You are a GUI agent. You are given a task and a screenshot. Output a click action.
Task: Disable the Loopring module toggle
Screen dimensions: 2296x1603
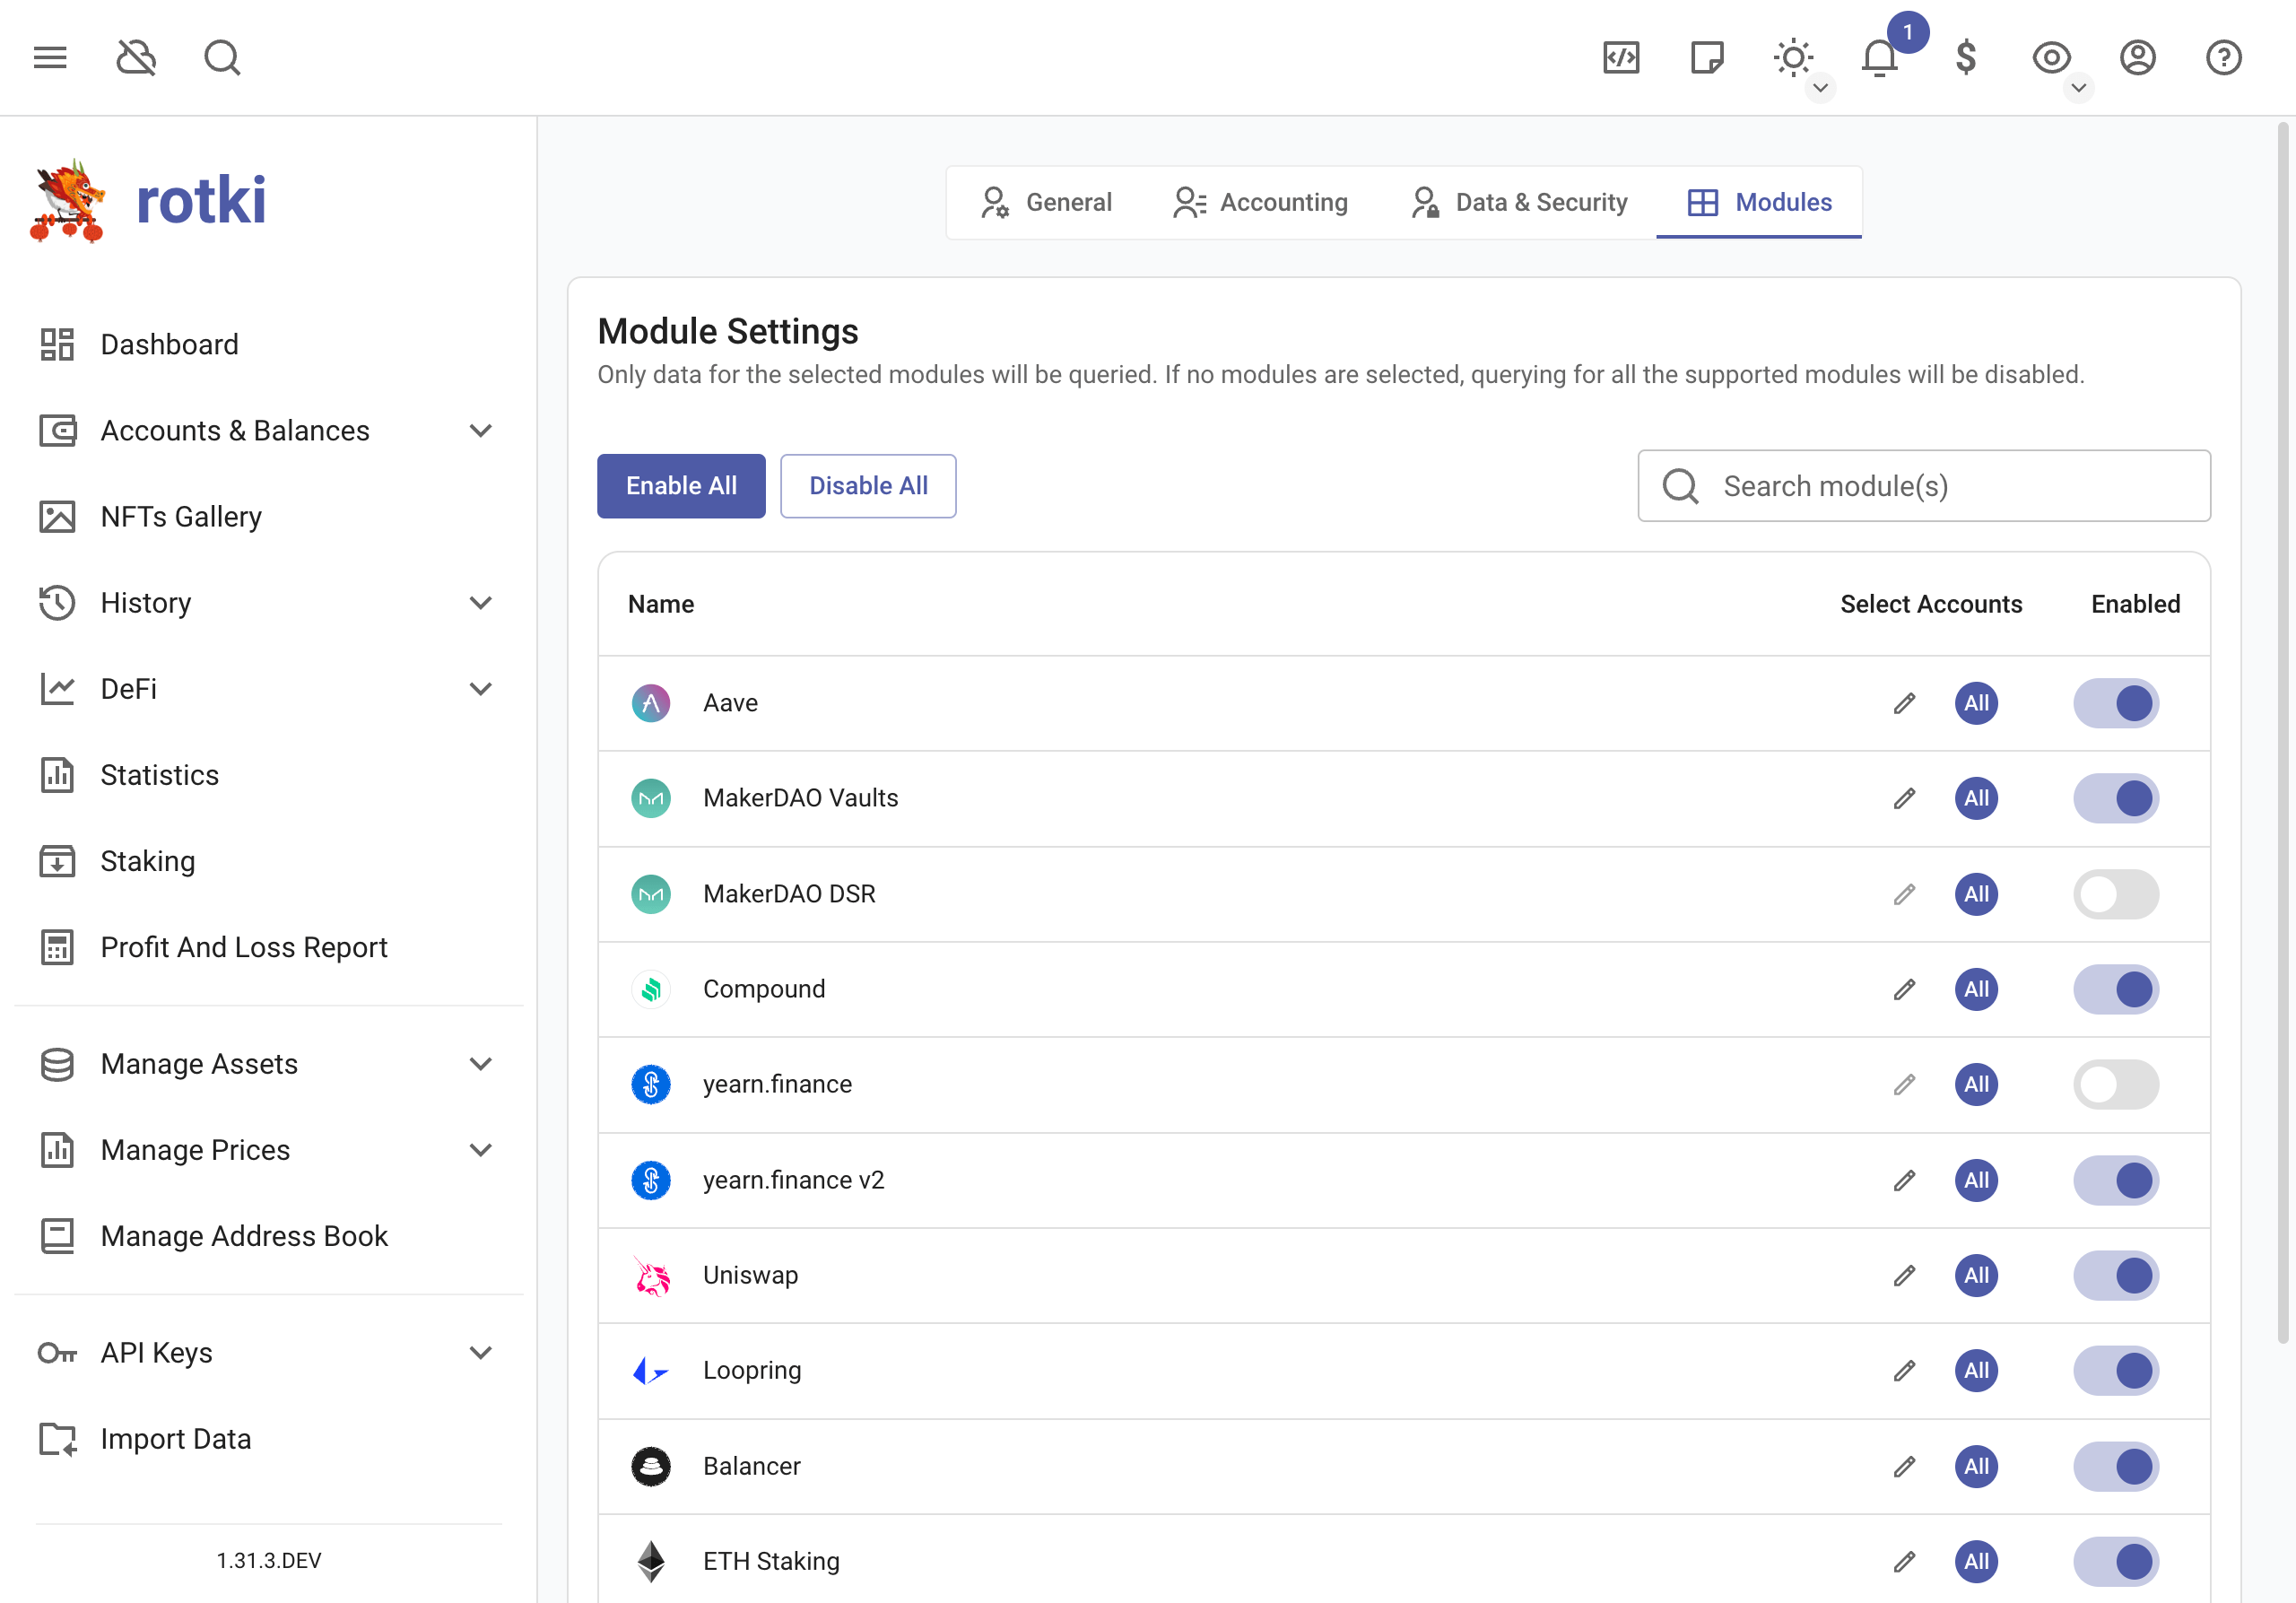[x=2116, y=1370]
